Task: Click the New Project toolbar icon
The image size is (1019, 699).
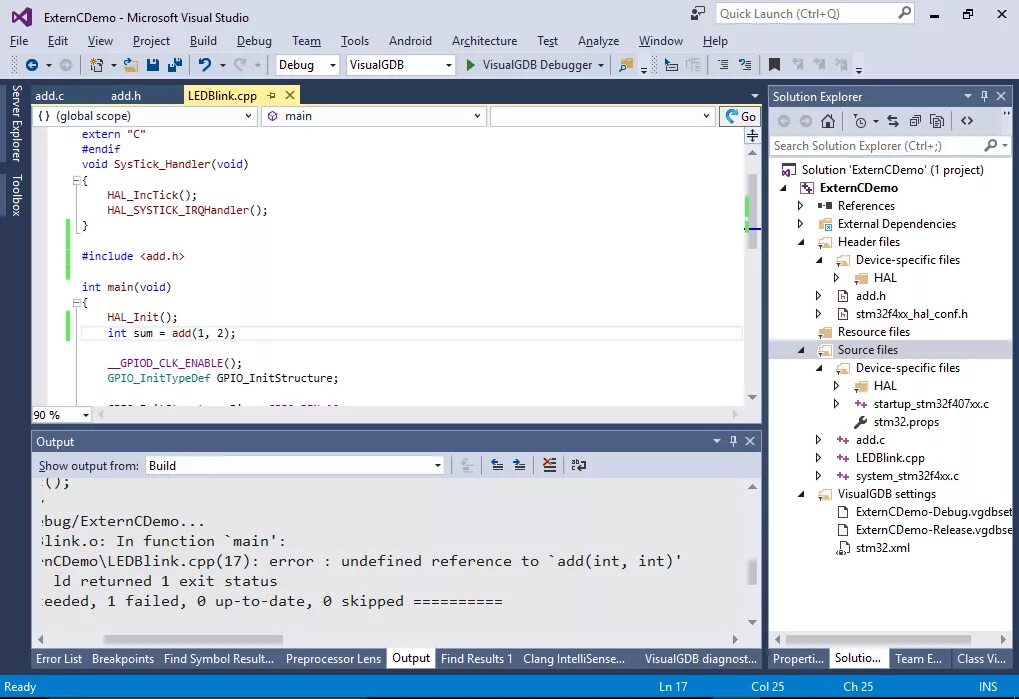Action: 96,65
